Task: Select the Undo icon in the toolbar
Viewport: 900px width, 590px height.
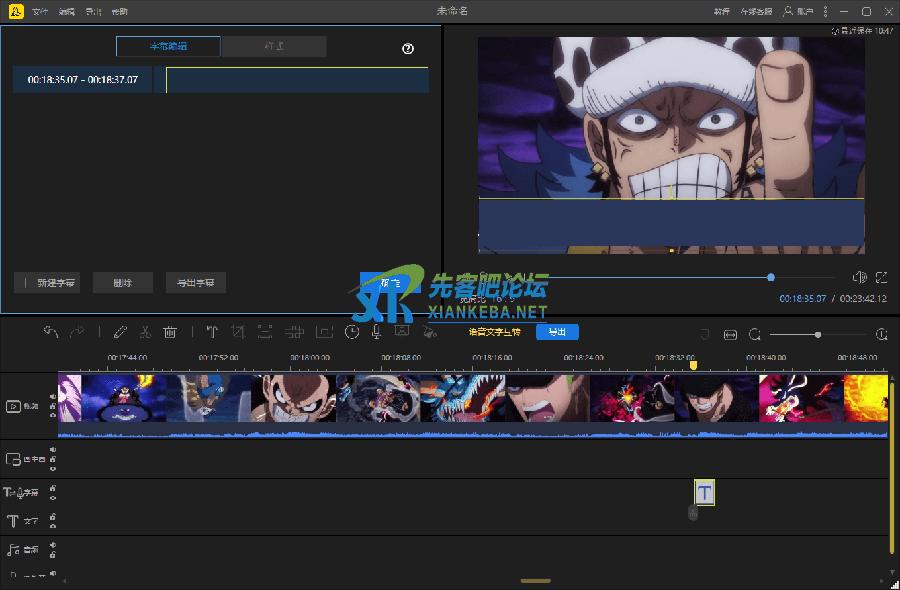Action: (x=51, y=334)
